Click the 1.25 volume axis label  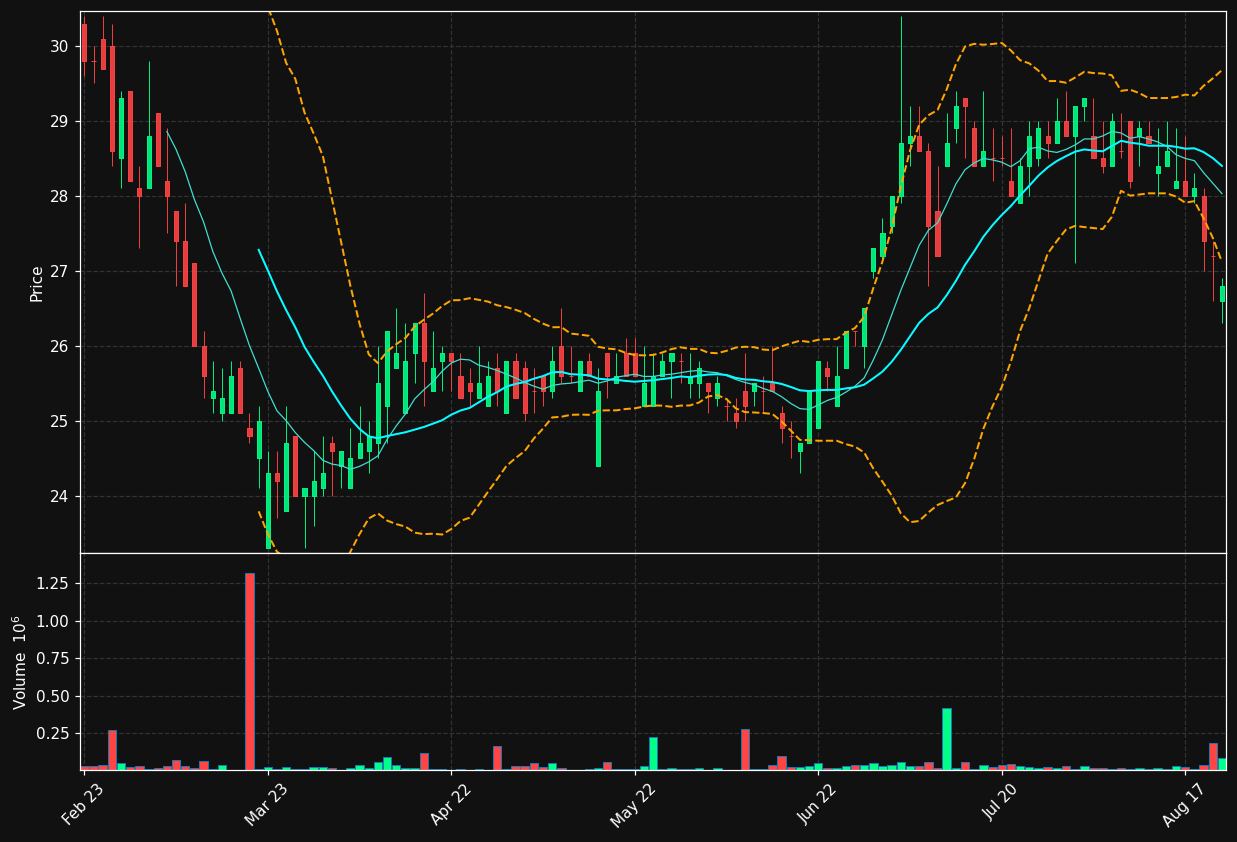click(x=51, y=583)
